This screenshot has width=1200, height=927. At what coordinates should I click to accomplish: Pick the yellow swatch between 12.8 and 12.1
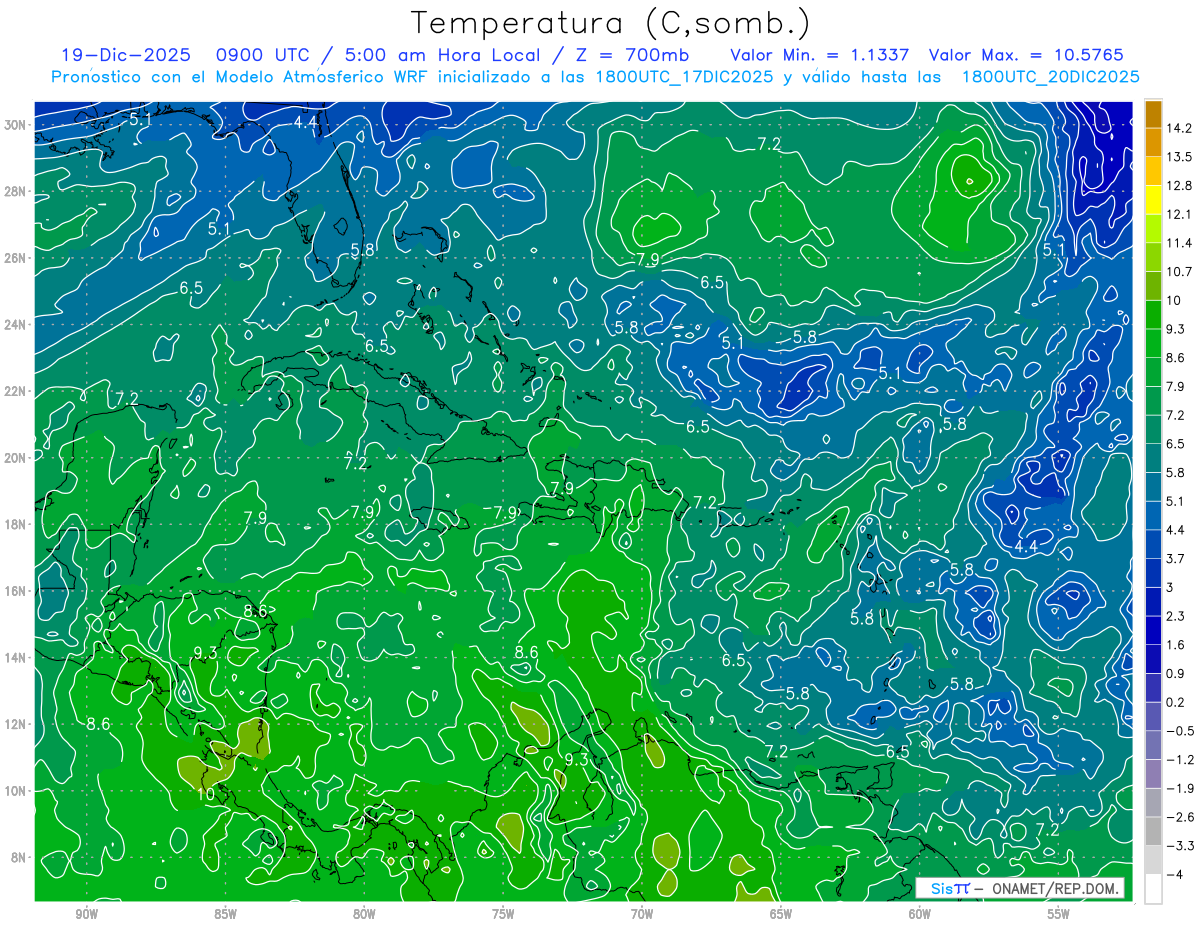[x=1153, y=200]
